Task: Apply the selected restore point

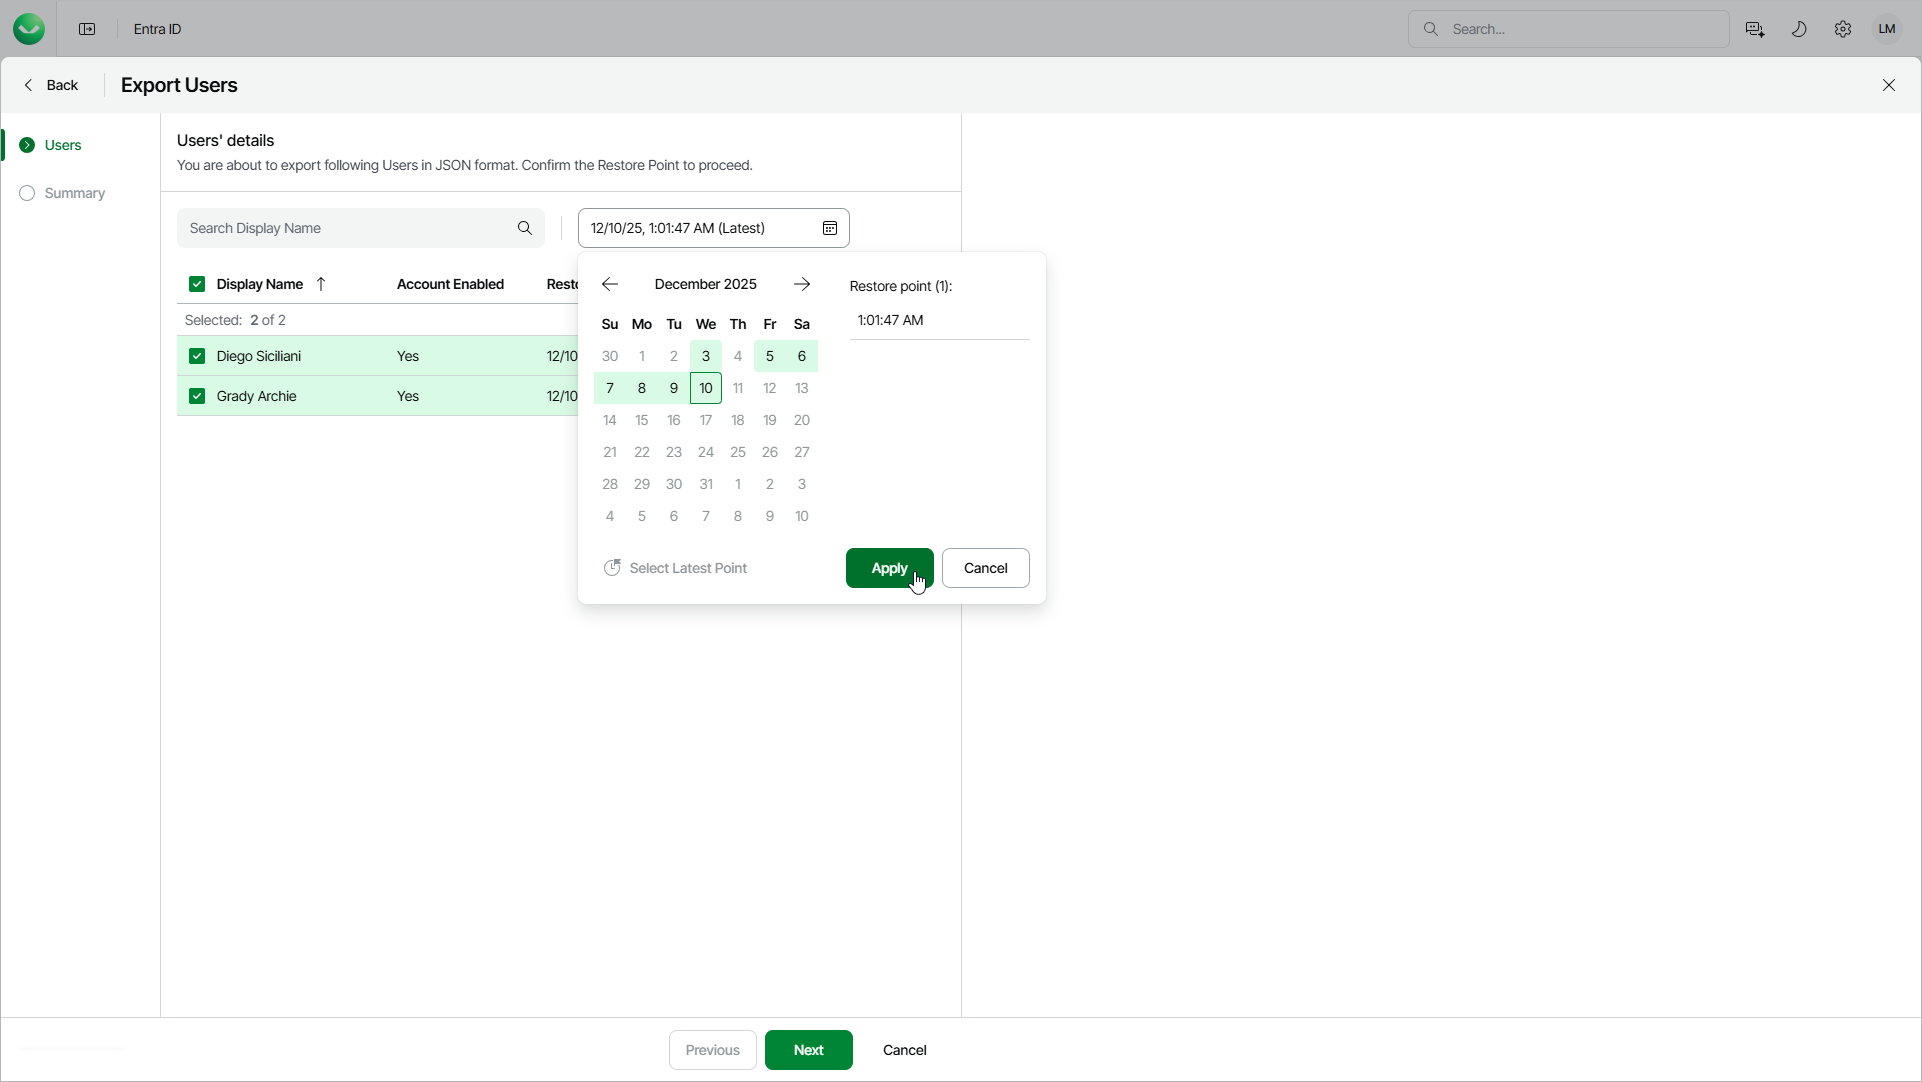Action: (x=889, y=568)
